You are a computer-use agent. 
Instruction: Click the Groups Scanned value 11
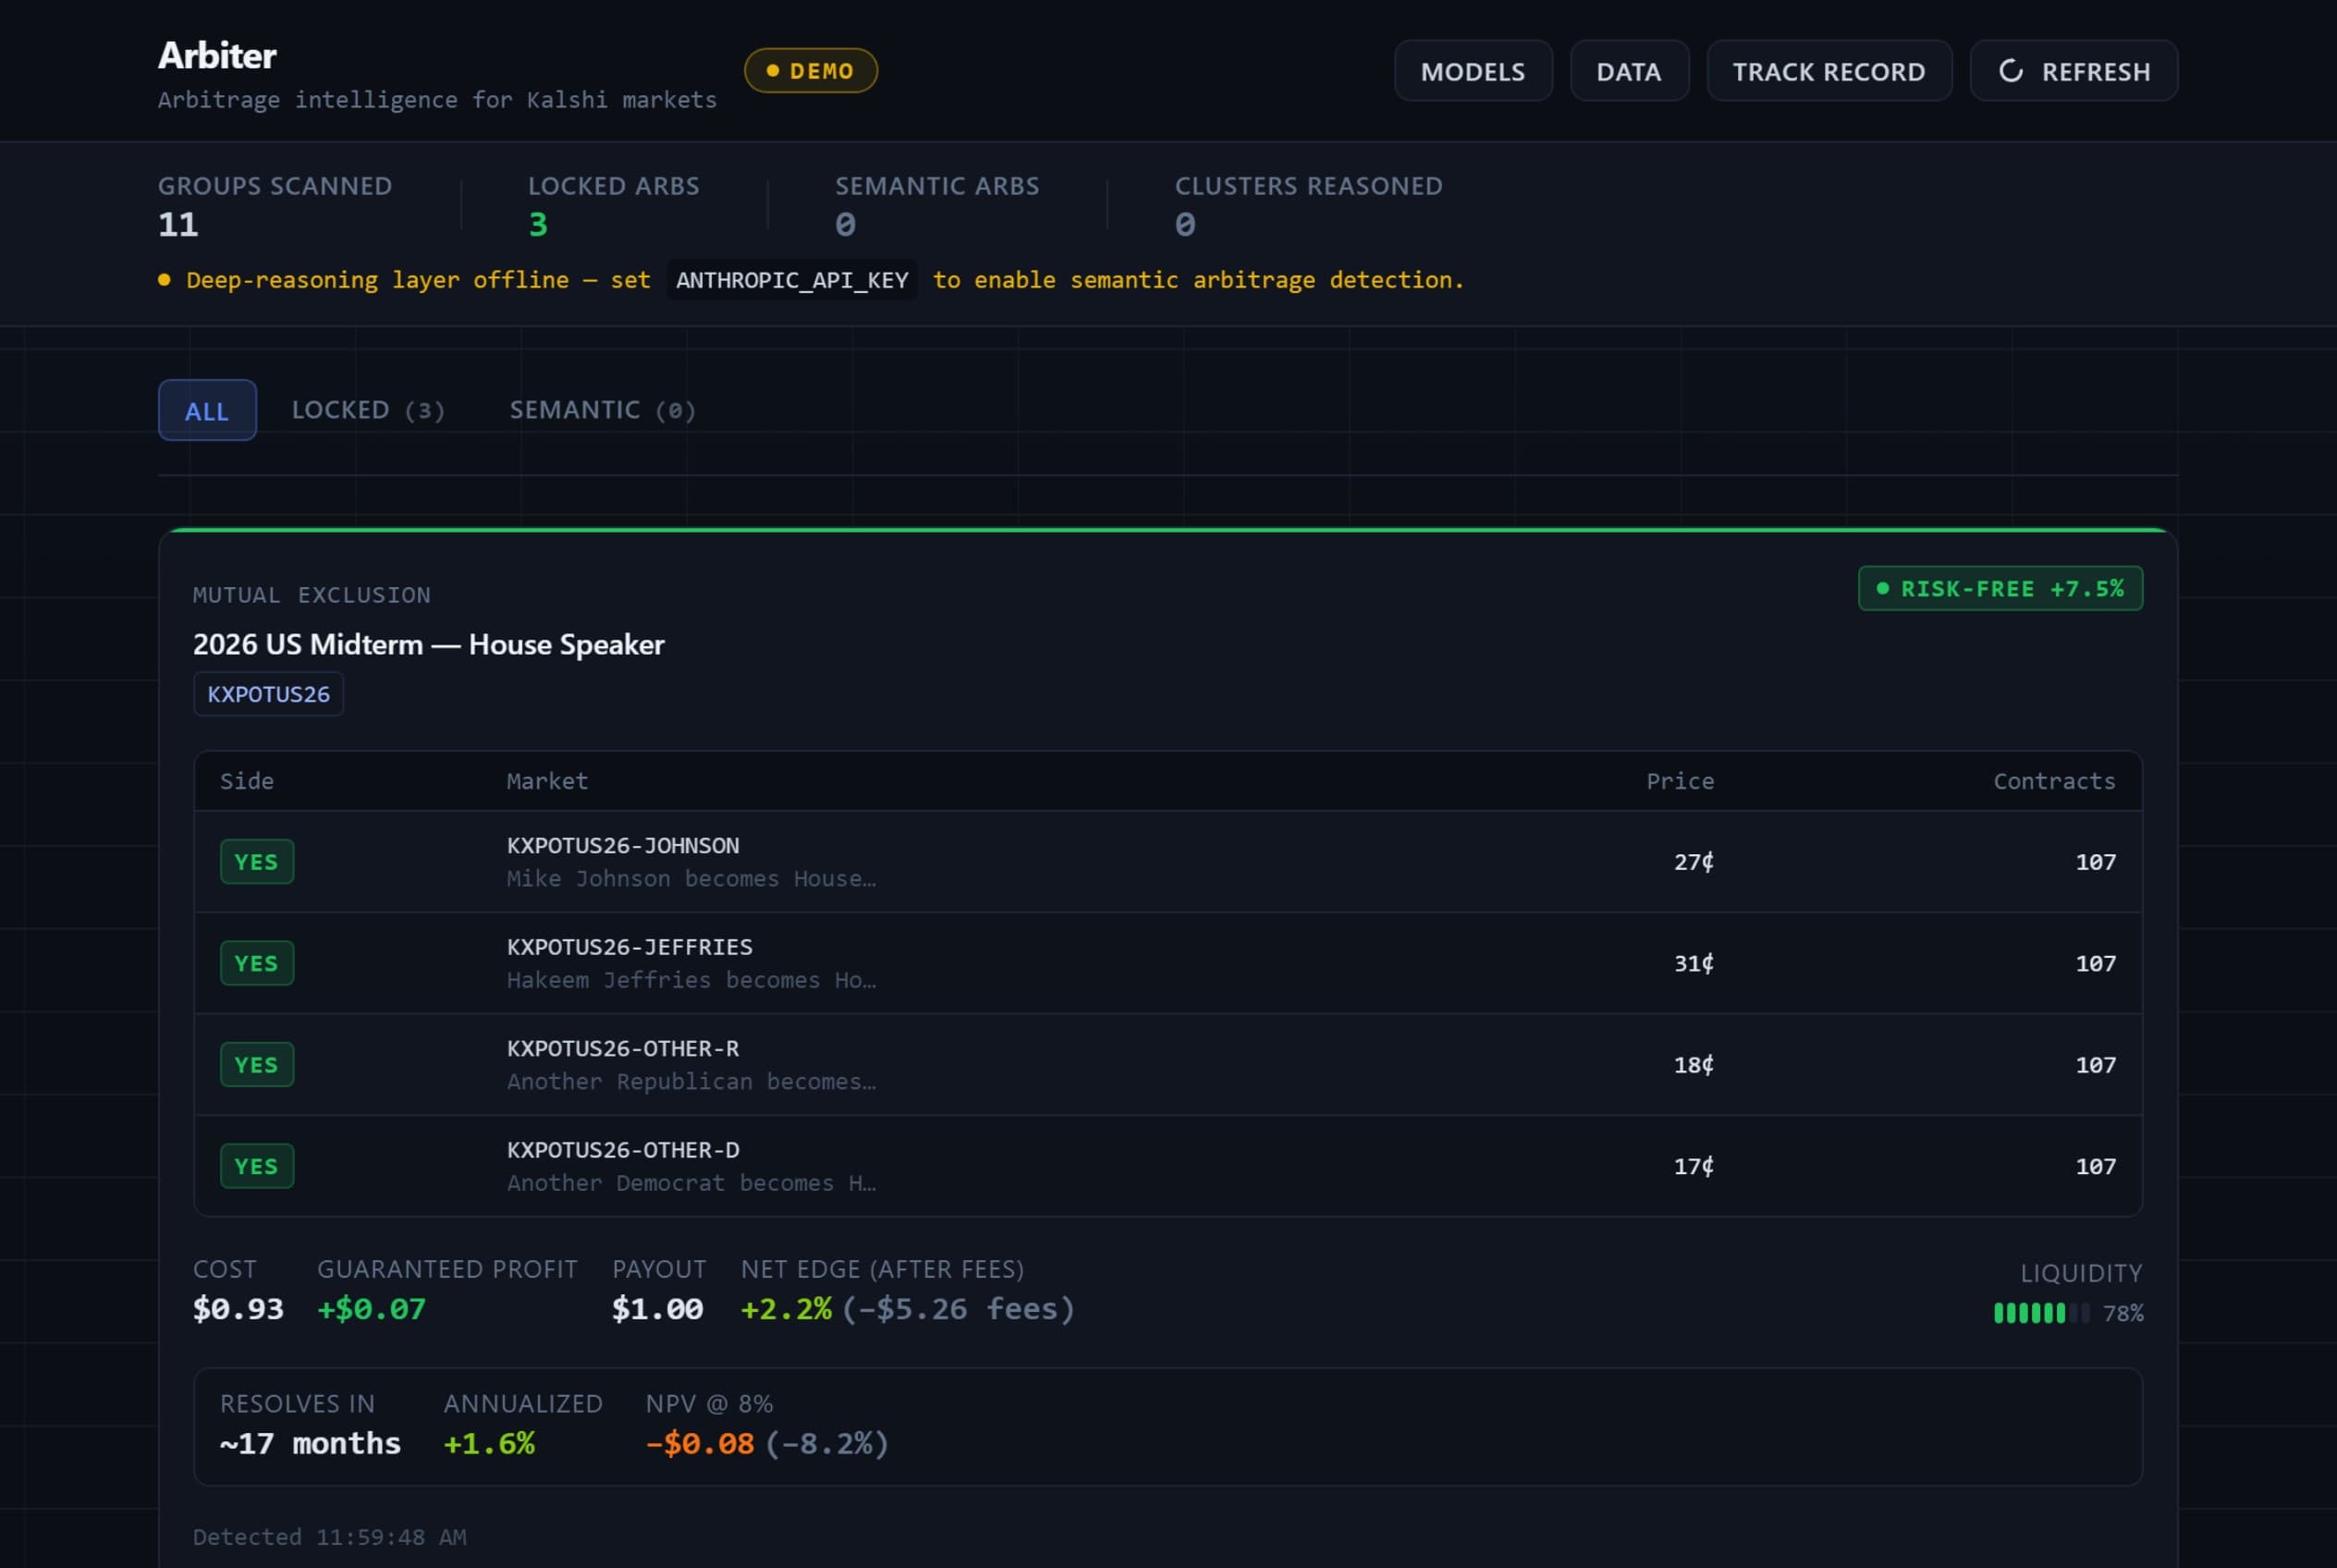[178, 224]
